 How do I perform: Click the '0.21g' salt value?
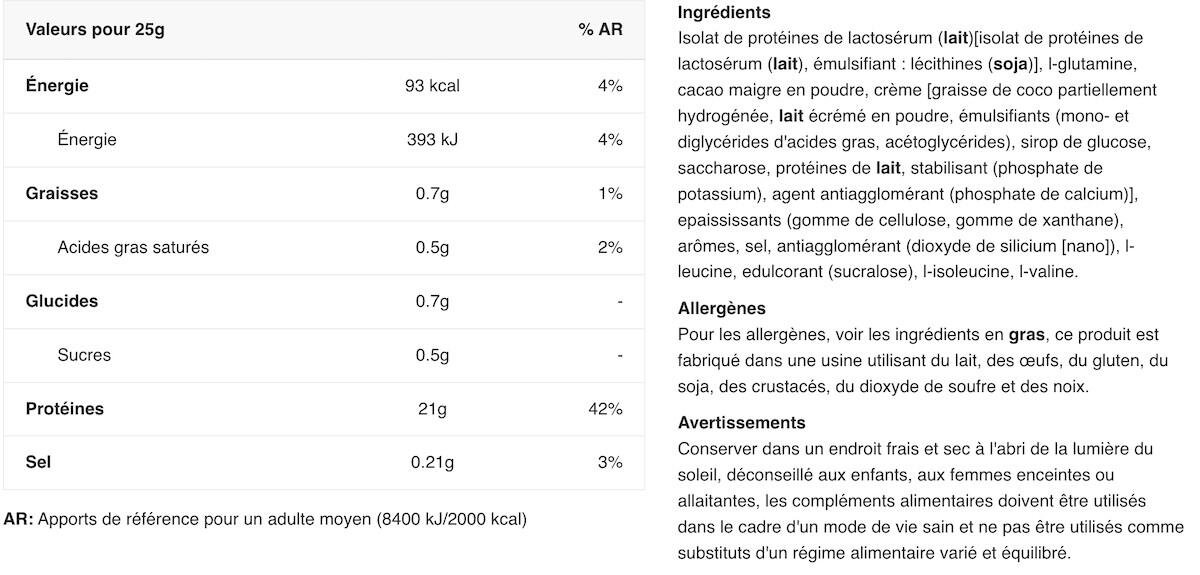(x=432, y=463)
